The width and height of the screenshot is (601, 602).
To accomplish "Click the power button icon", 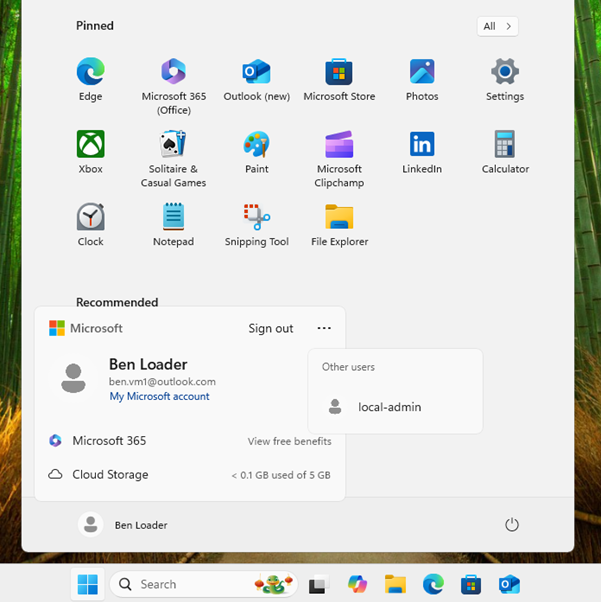I will [x=512, y=524].
